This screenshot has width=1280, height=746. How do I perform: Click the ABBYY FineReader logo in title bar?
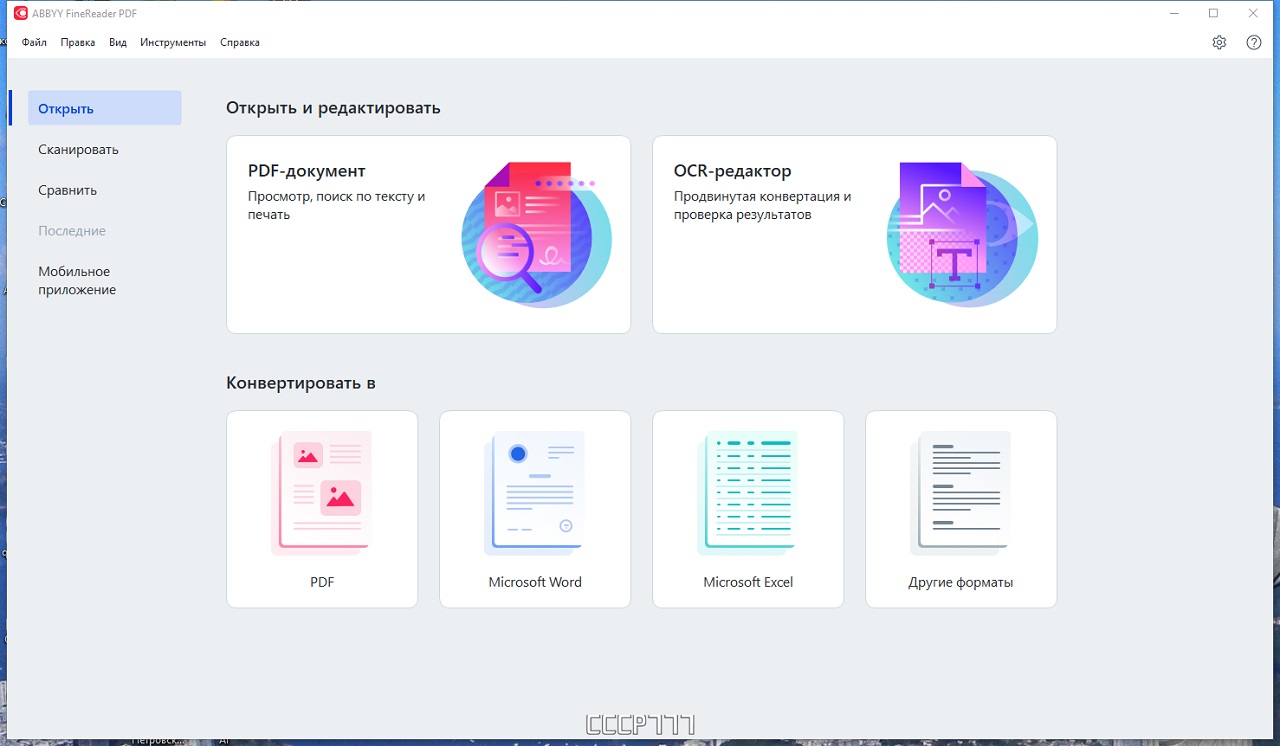[x=20, y=13]
